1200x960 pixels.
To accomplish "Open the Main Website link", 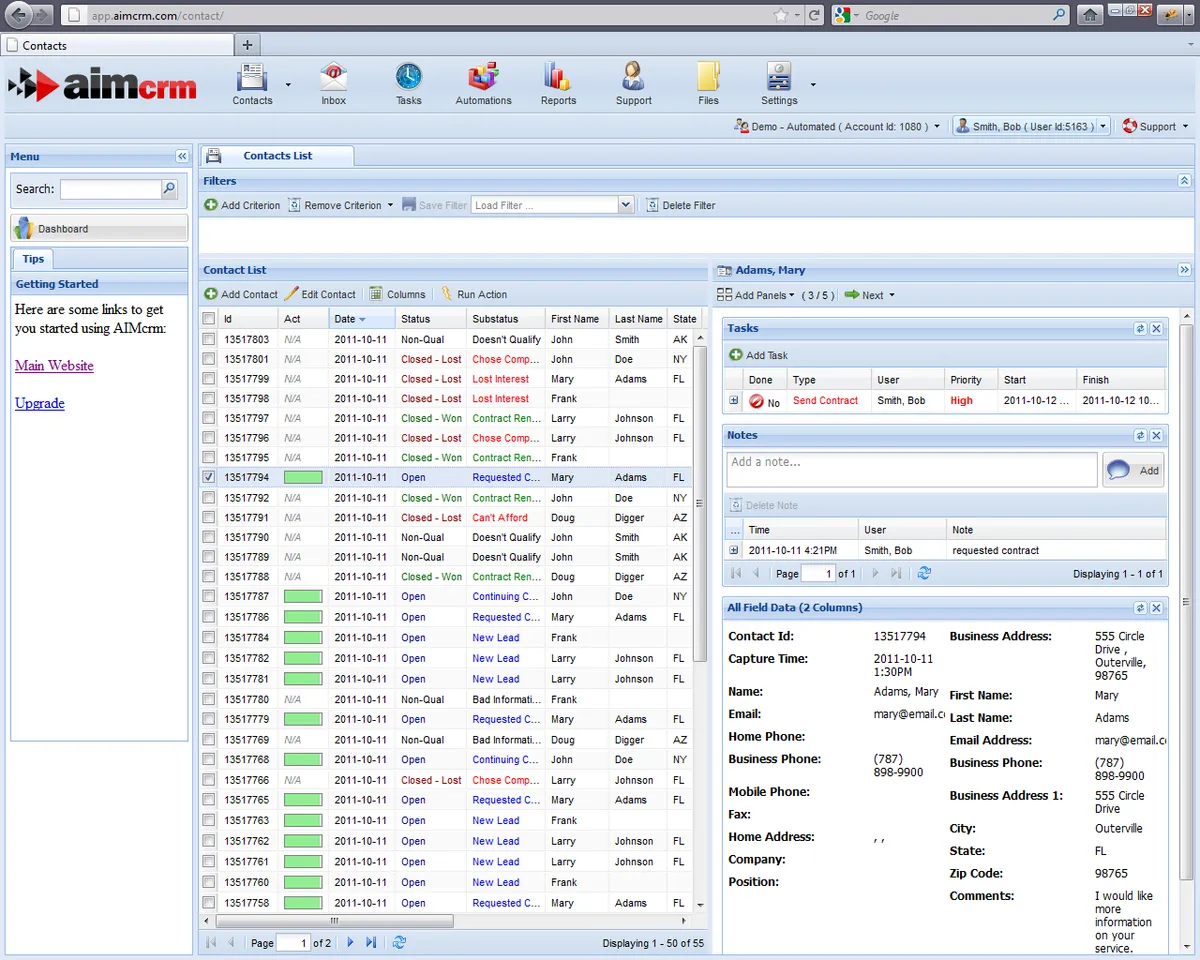I will [x=54, y=366].
